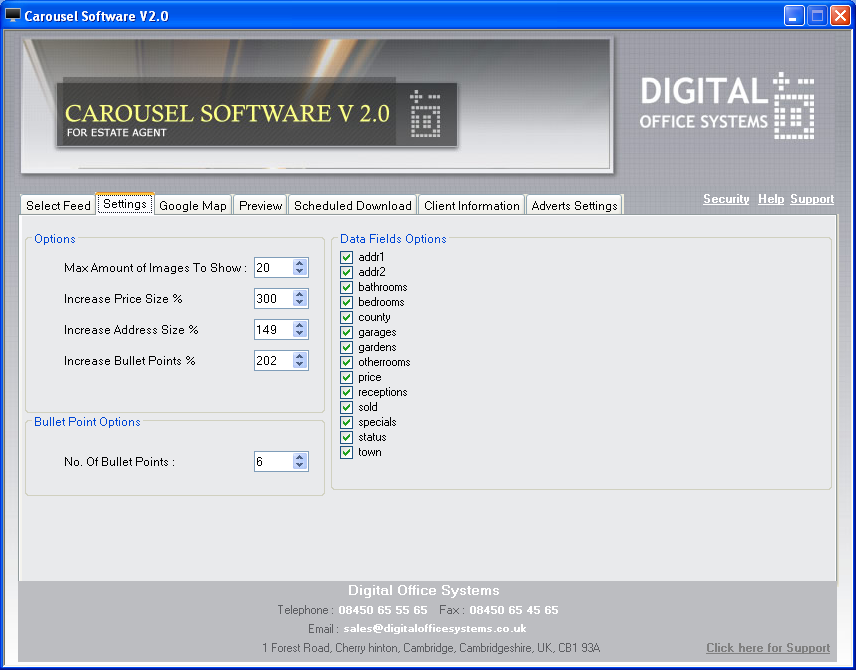This screenshot has width=856, height=670.
Task: Increase Max Amount of Images spinner up arrow
Action: 299,263
